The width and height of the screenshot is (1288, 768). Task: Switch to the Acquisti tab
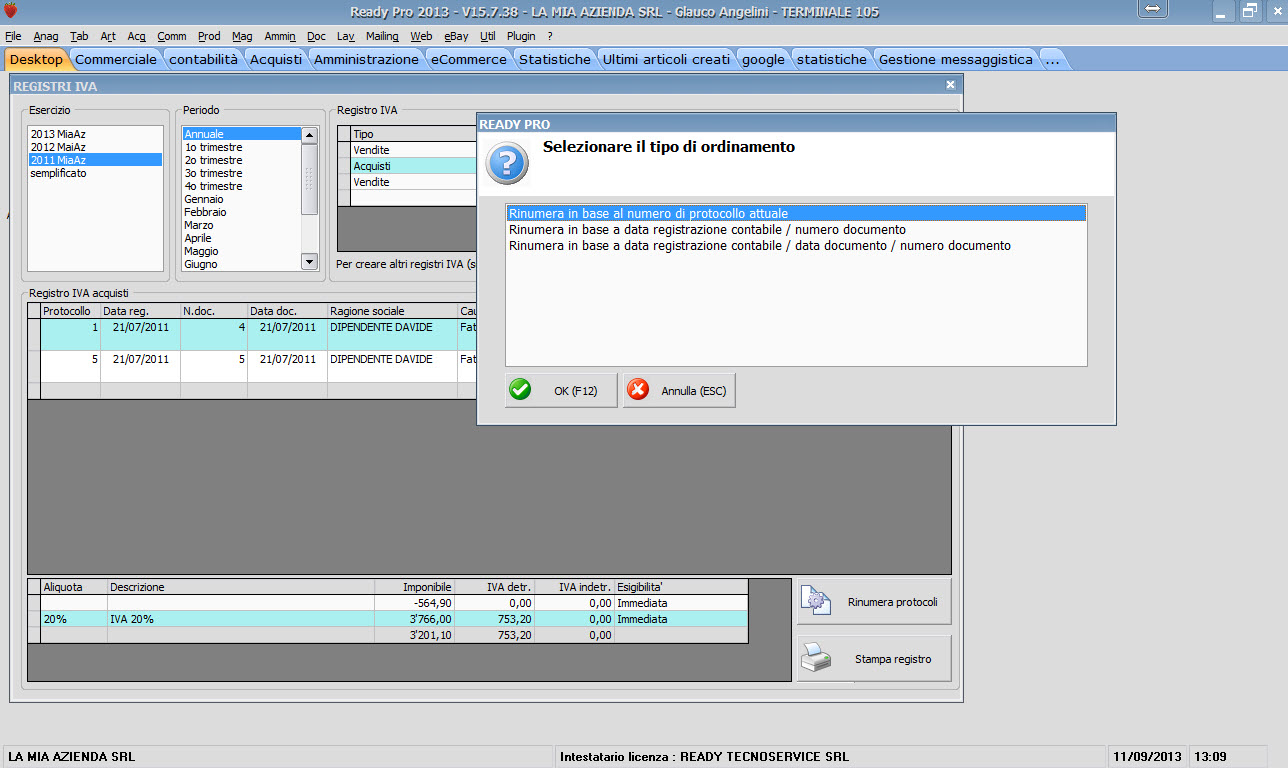[276, 59]
